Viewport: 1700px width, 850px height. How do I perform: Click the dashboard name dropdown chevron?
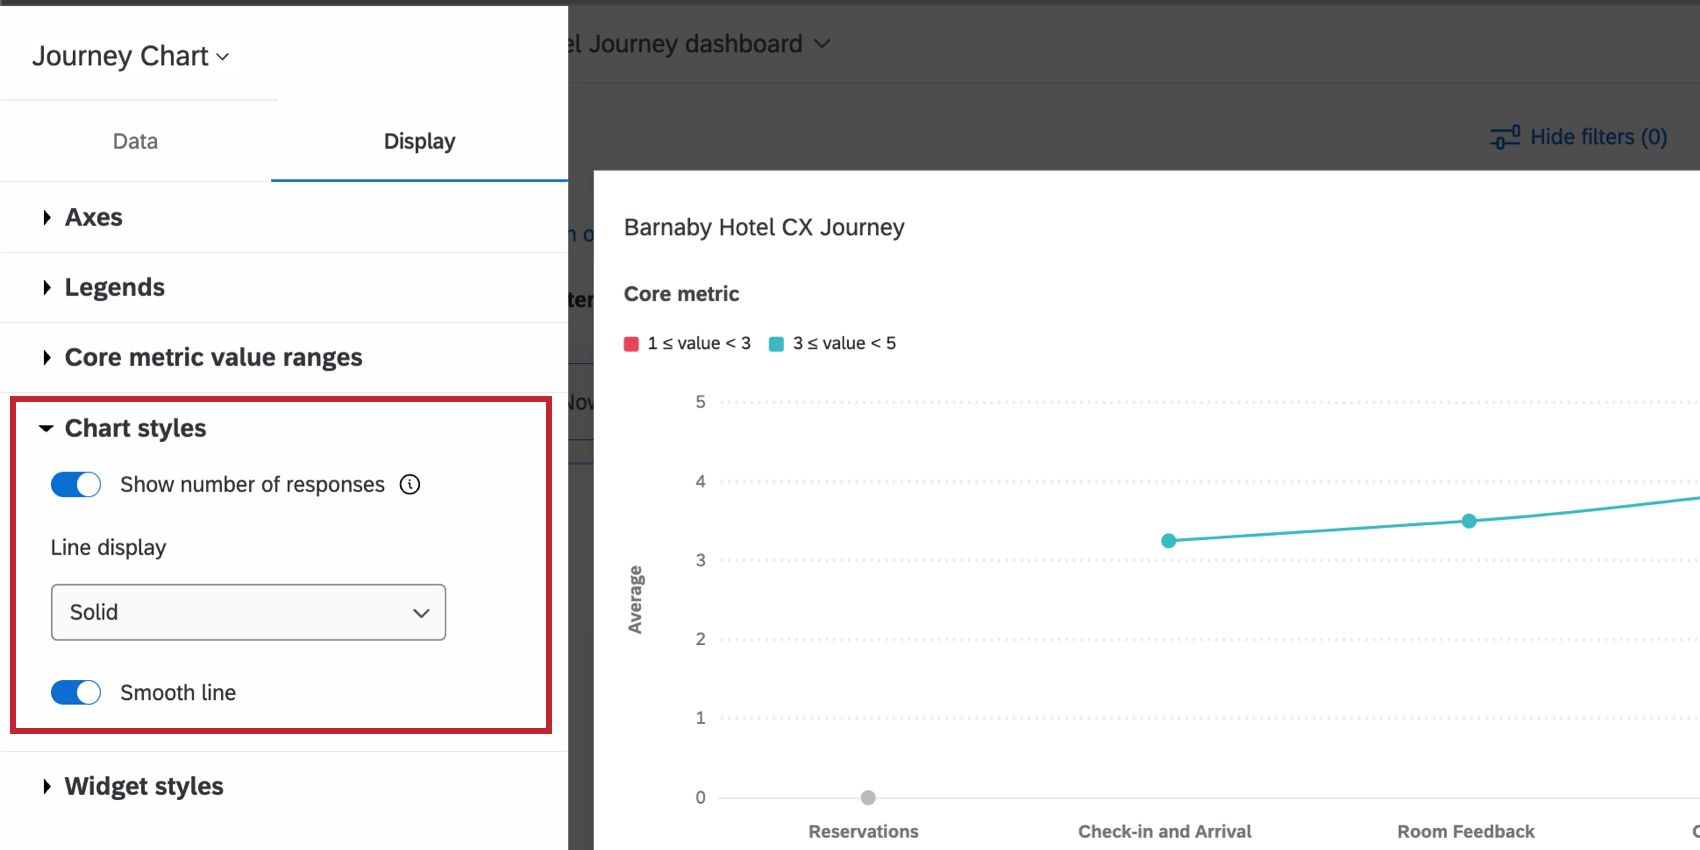tap(822, 44)
